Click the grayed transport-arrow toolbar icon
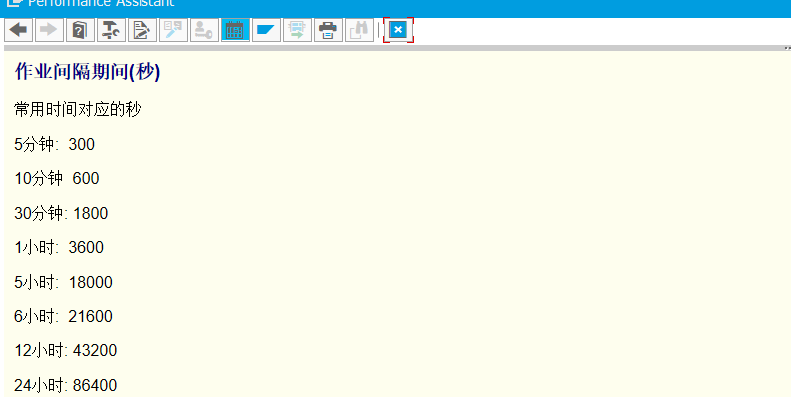The width and height of the screenshot is (791, 397). click(297, 30)
